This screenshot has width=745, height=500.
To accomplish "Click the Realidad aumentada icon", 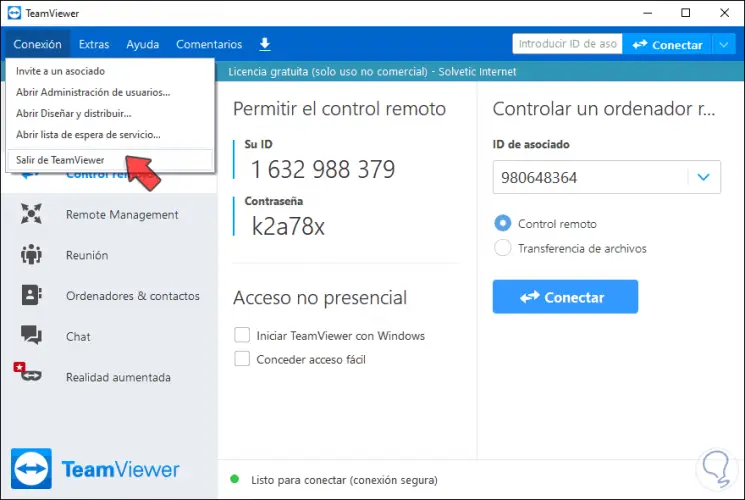I will [x=31, y=377].
